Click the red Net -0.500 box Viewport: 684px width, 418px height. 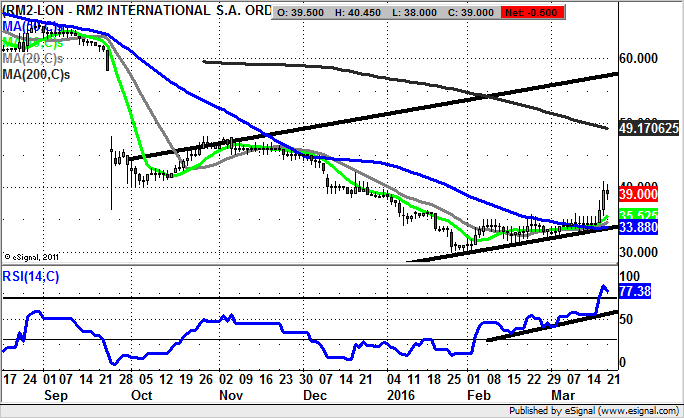[x=530, y=10]
